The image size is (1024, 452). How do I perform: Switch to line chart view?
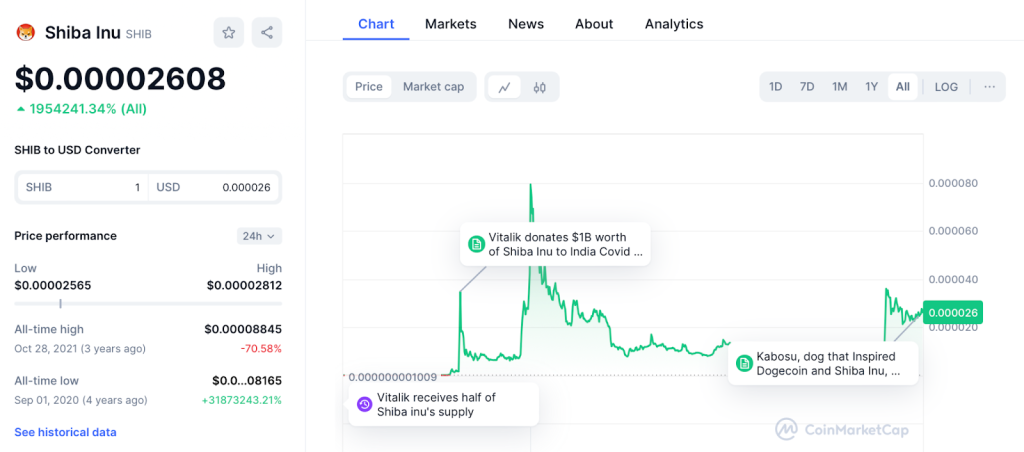(504, 87)
